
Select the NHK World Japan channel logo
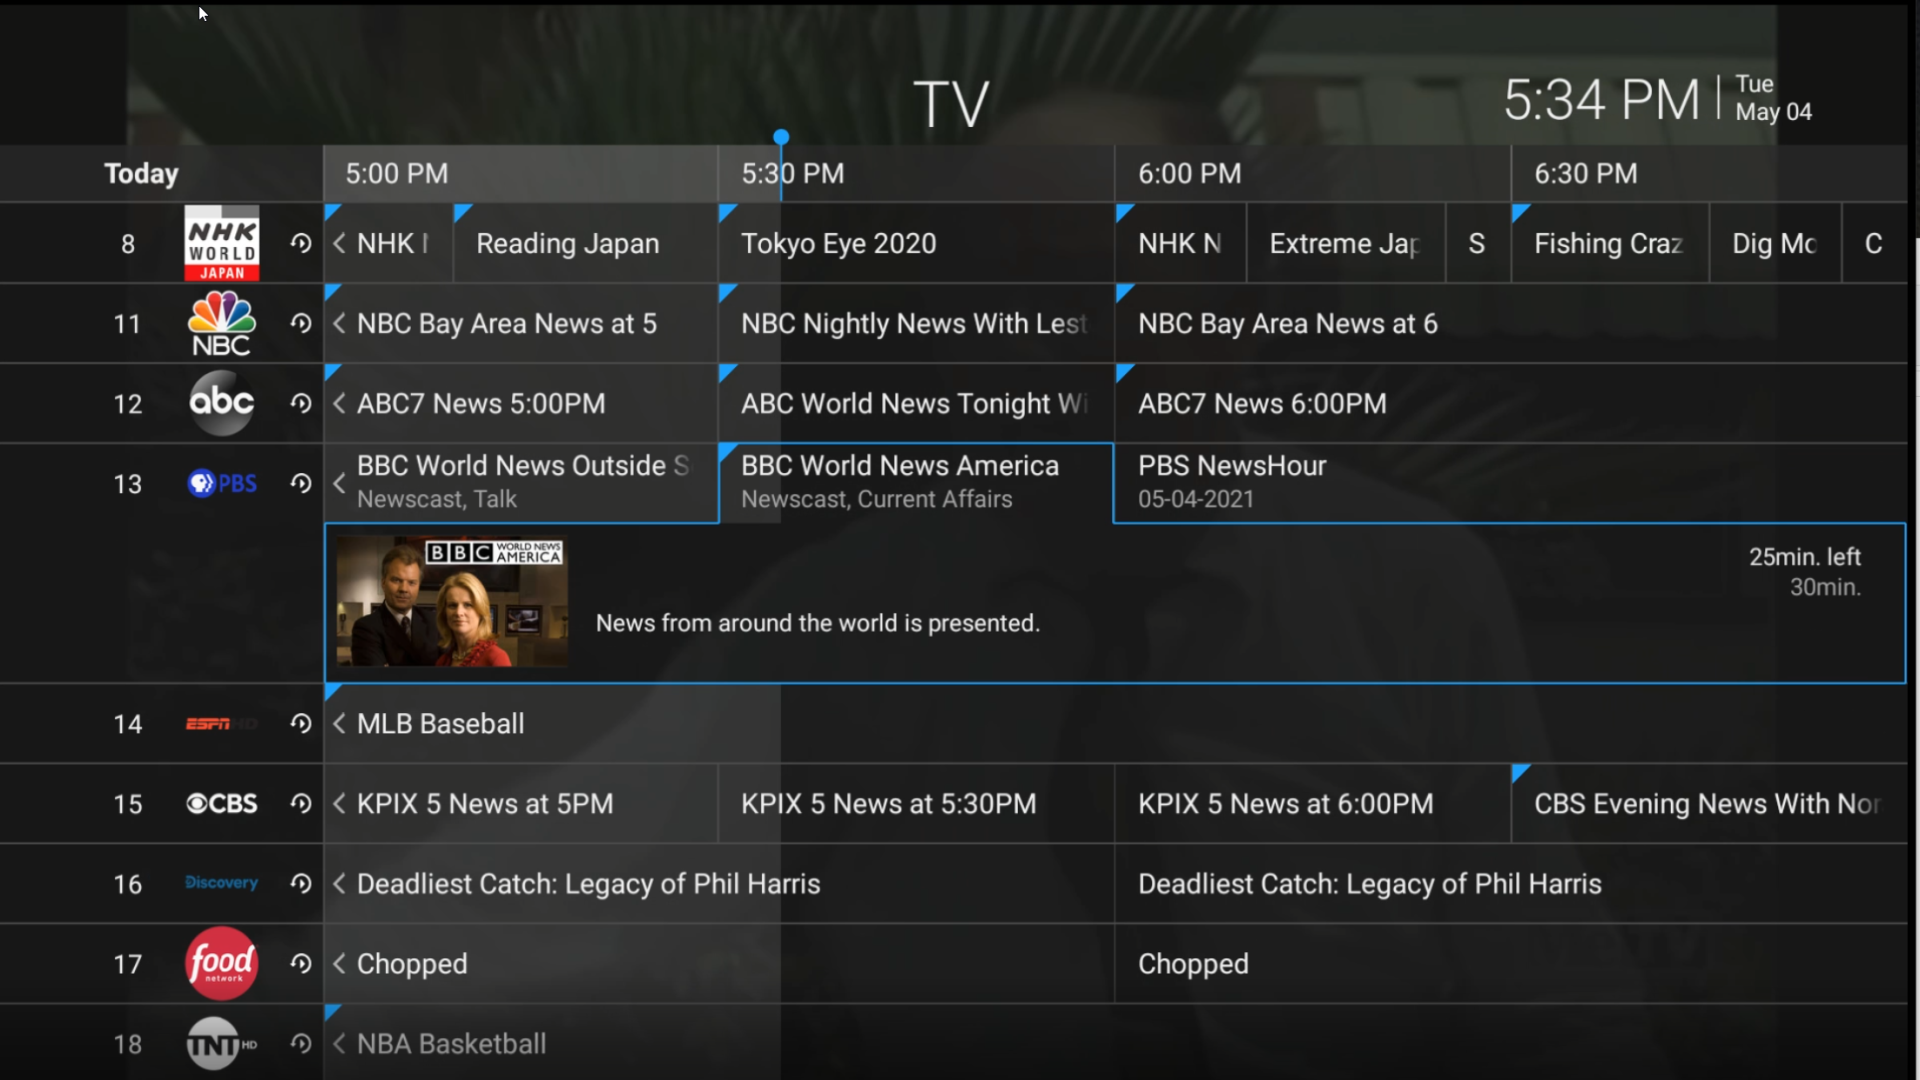[x=221, y=243]
